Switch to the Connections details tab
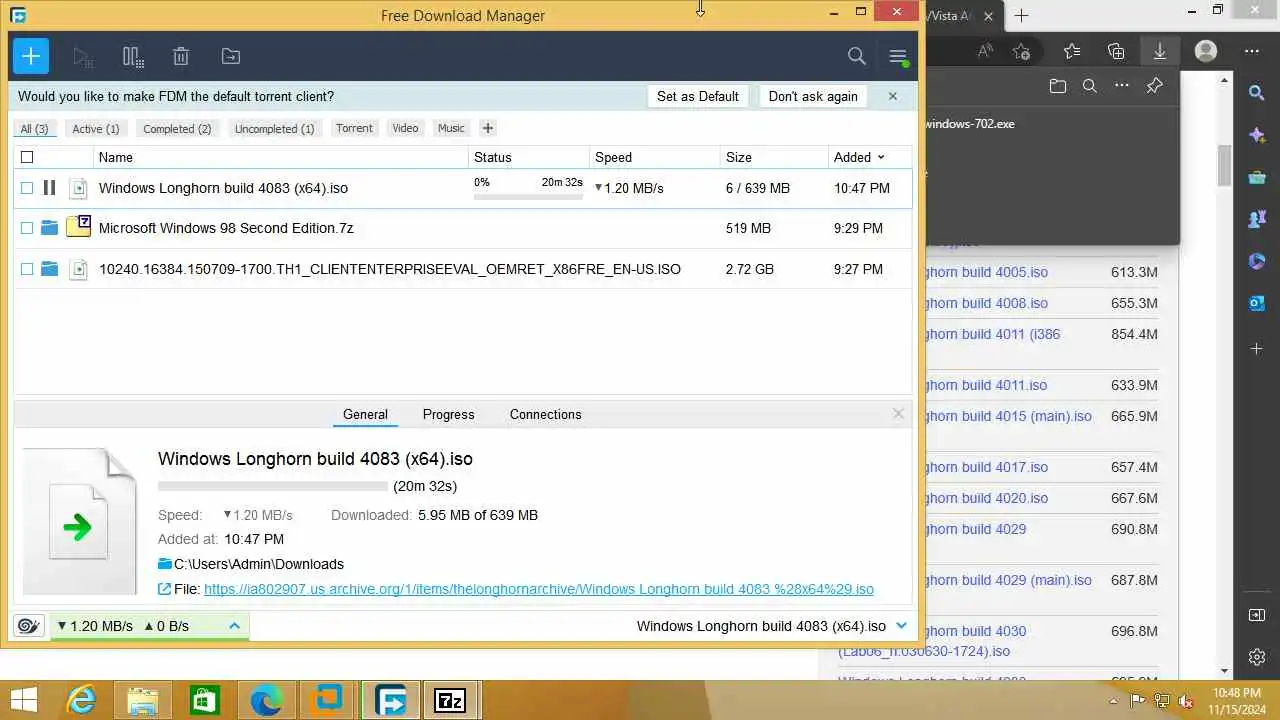1280x720 pixels. click(x=545, y=414)
